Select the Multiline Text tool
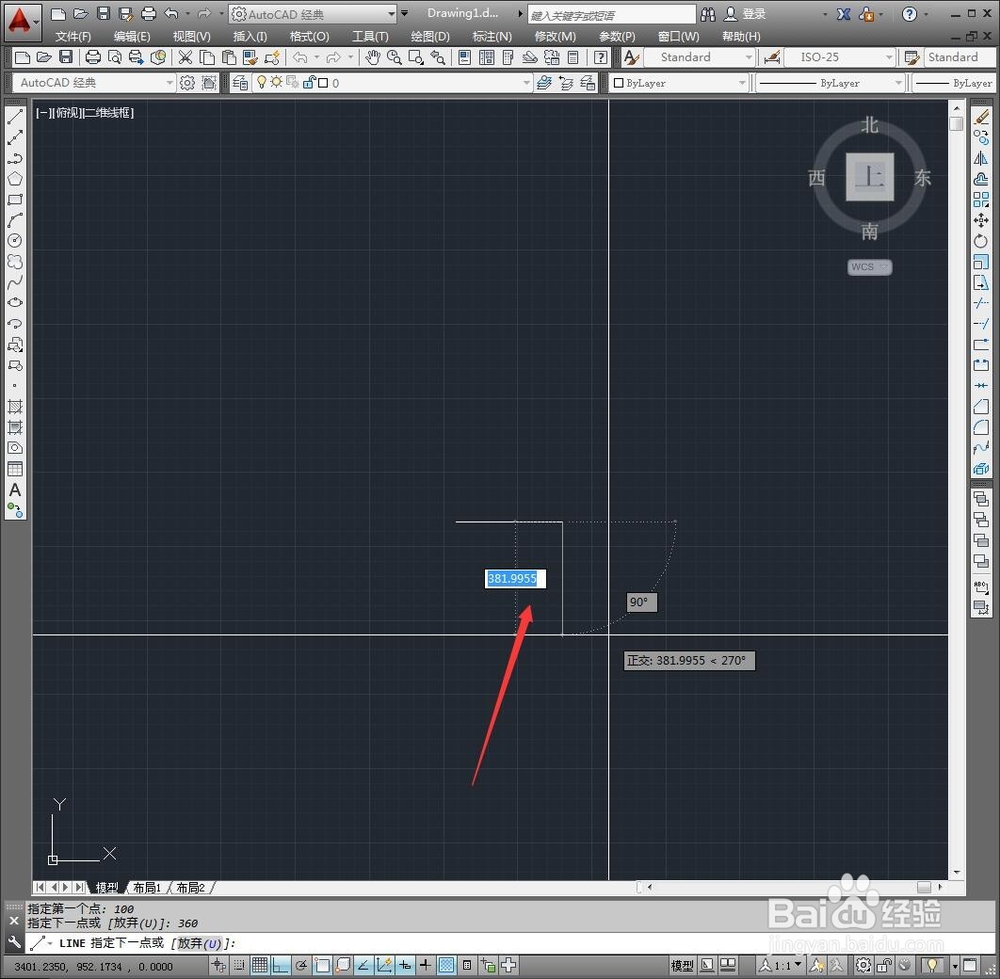Screen dimensions: 1000x979 tap(15, 490)
